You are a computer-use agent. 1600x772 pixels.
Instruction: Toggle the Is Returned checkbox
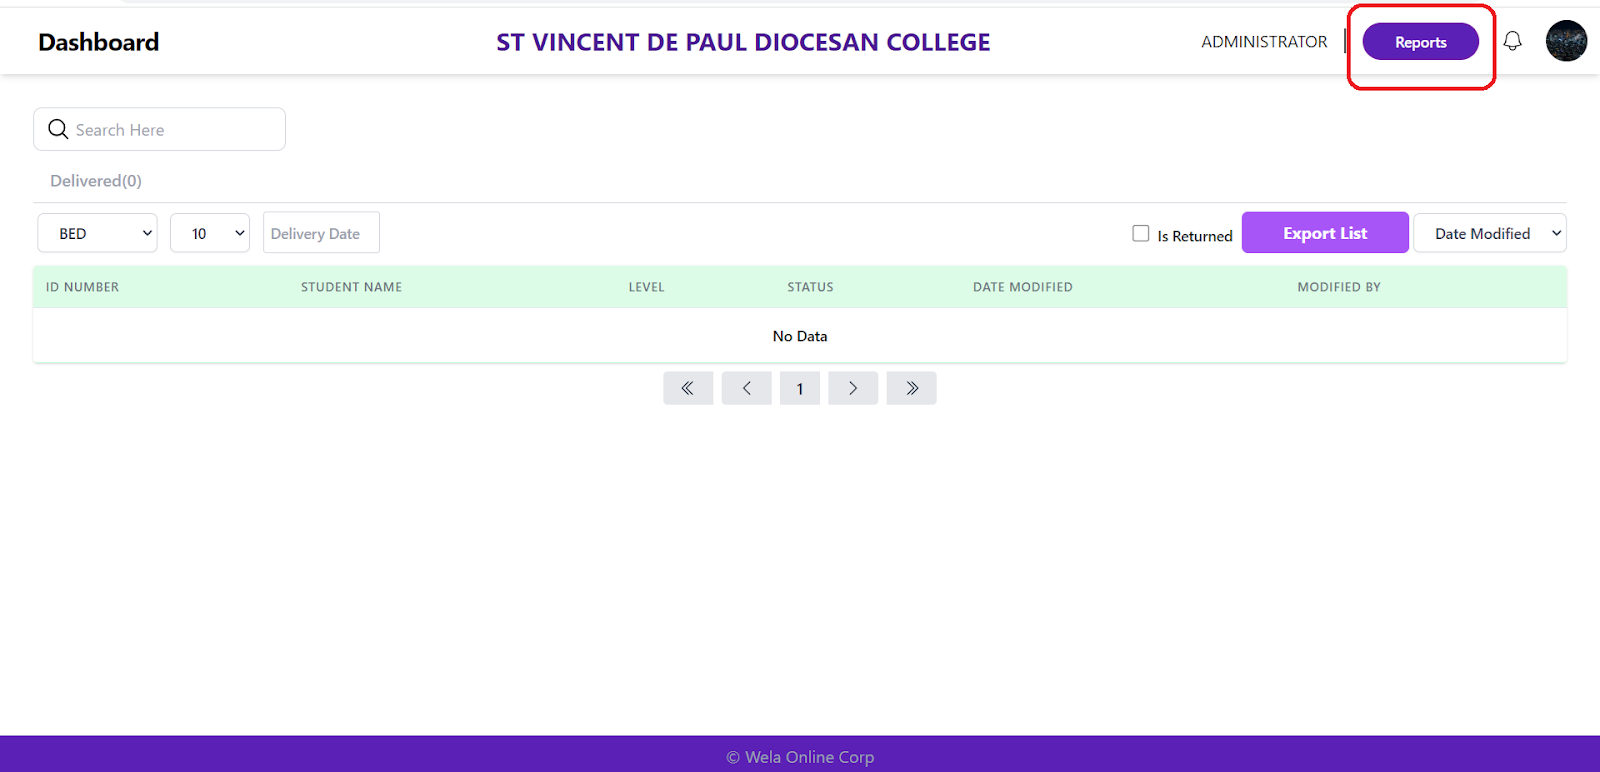pos(1140,233)
